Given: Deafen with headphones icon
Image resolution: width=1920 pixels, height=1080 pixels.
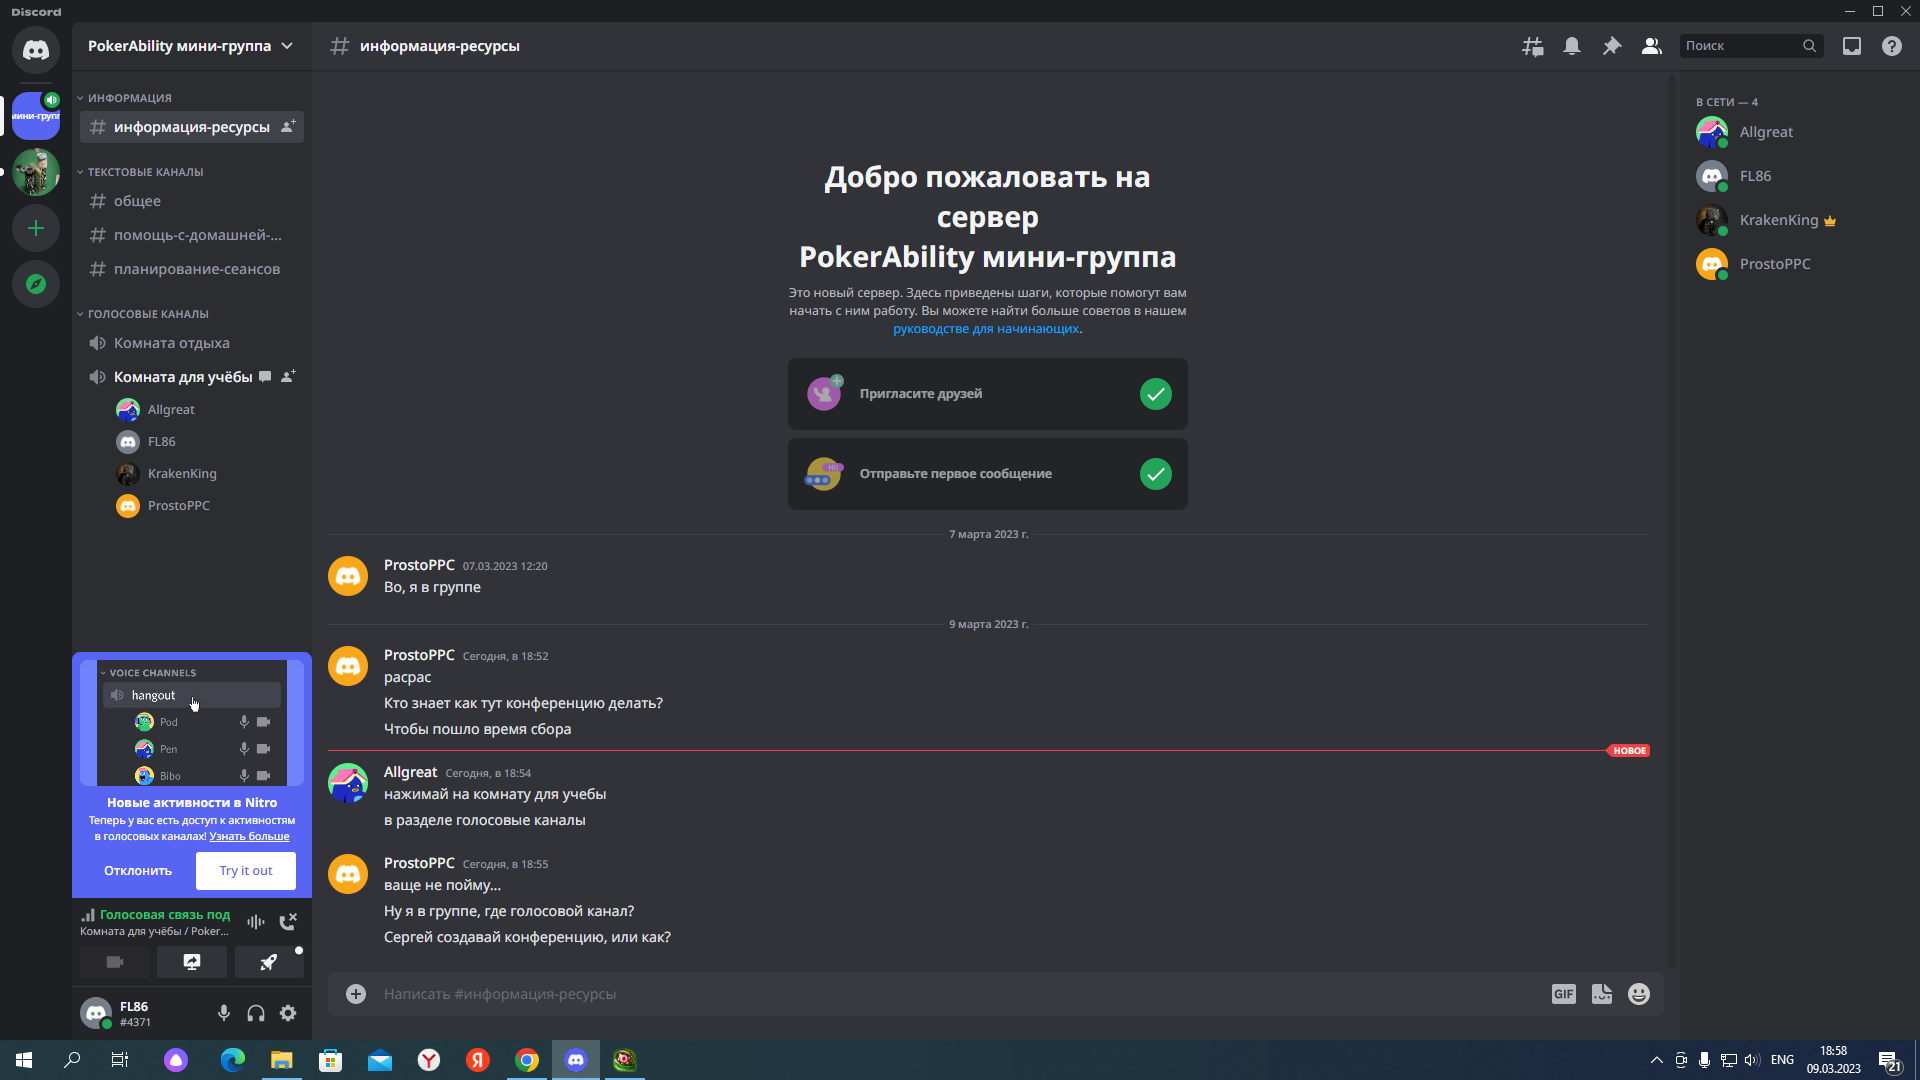Looking at the screenshot, I should click(256, 1014).
